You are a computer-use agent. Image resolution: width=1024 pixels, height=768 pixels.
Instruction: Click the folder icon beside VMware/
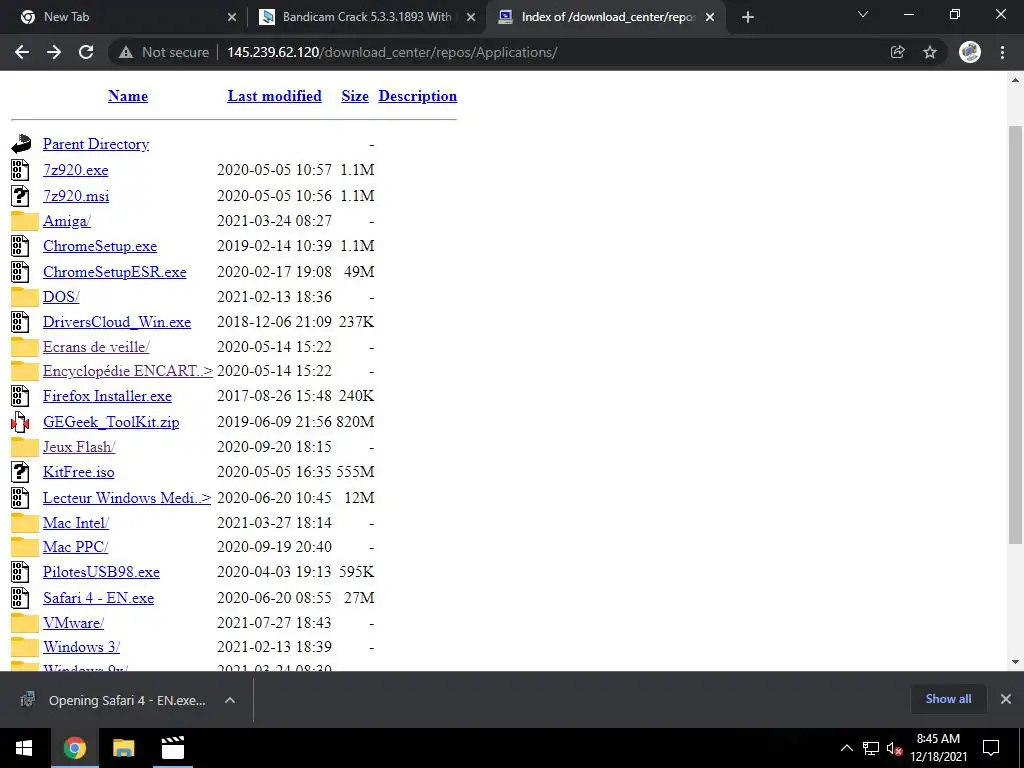tap(24, 622)
